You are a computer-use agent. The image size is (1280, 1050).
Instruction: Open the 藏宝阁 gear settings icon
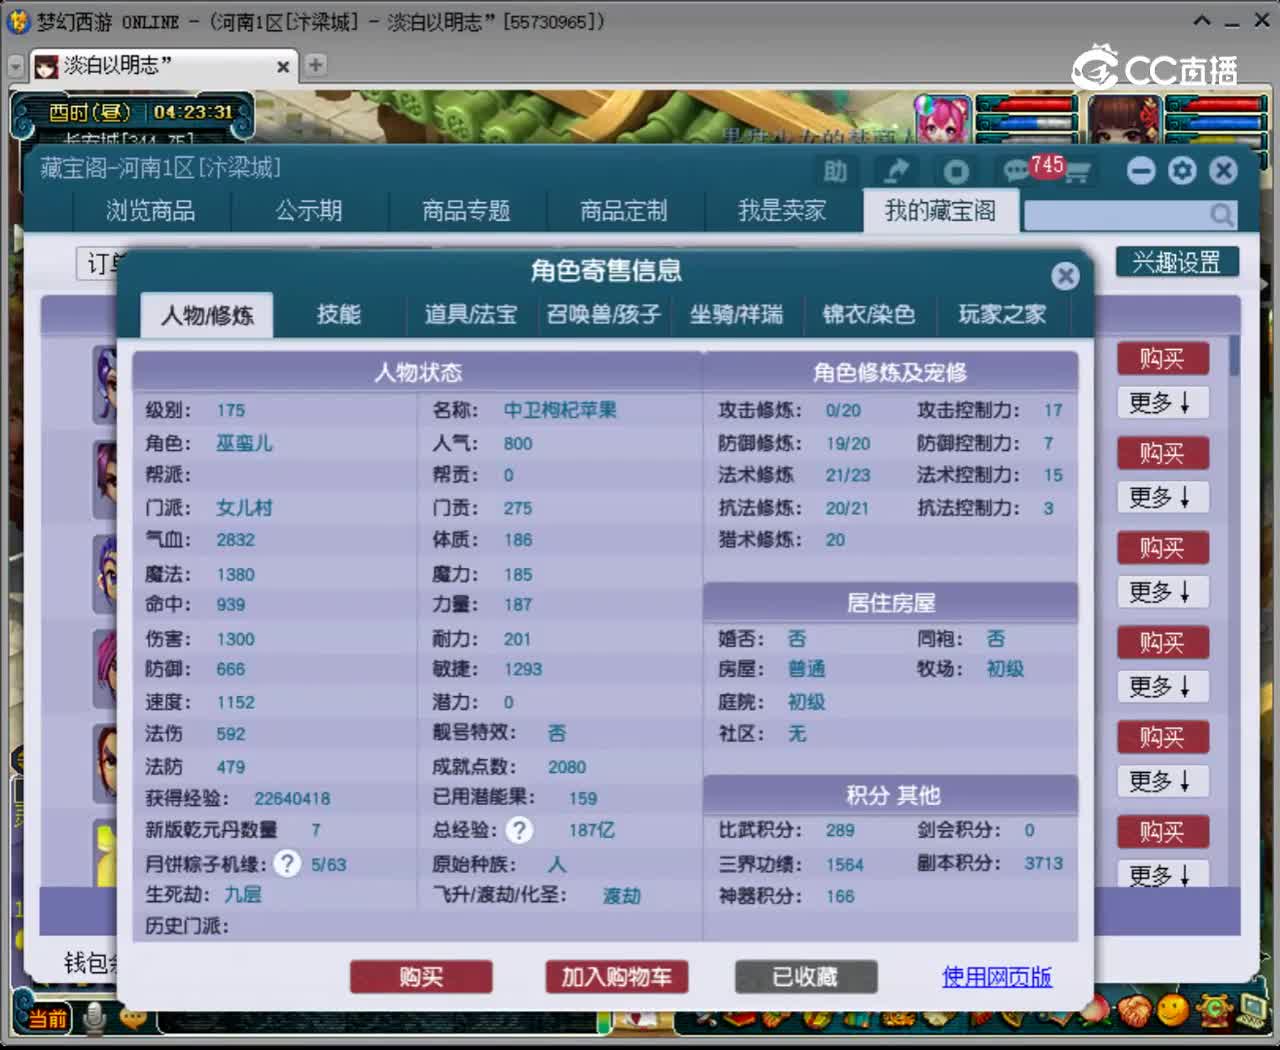click(x=1182, y=171)
